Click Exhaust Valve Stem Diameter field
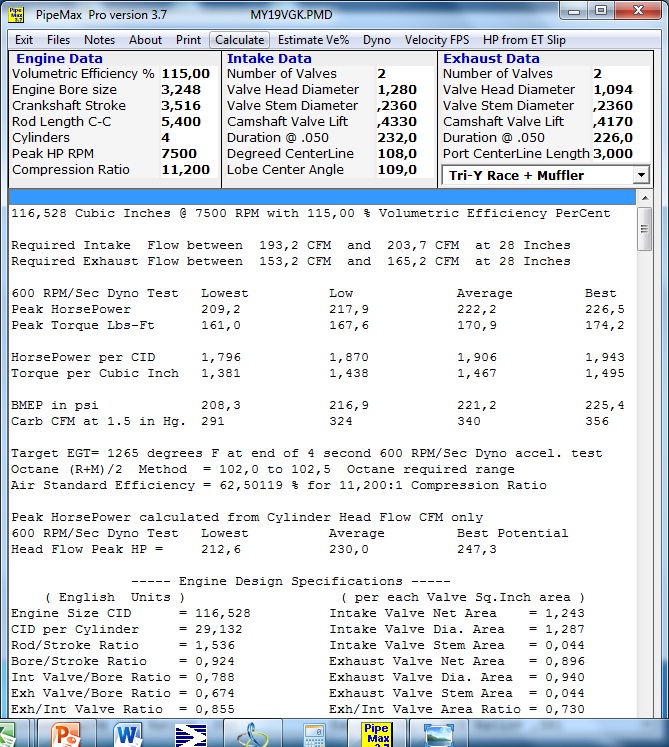The height and width of the screenshot is (747, 669). point(621,106)
